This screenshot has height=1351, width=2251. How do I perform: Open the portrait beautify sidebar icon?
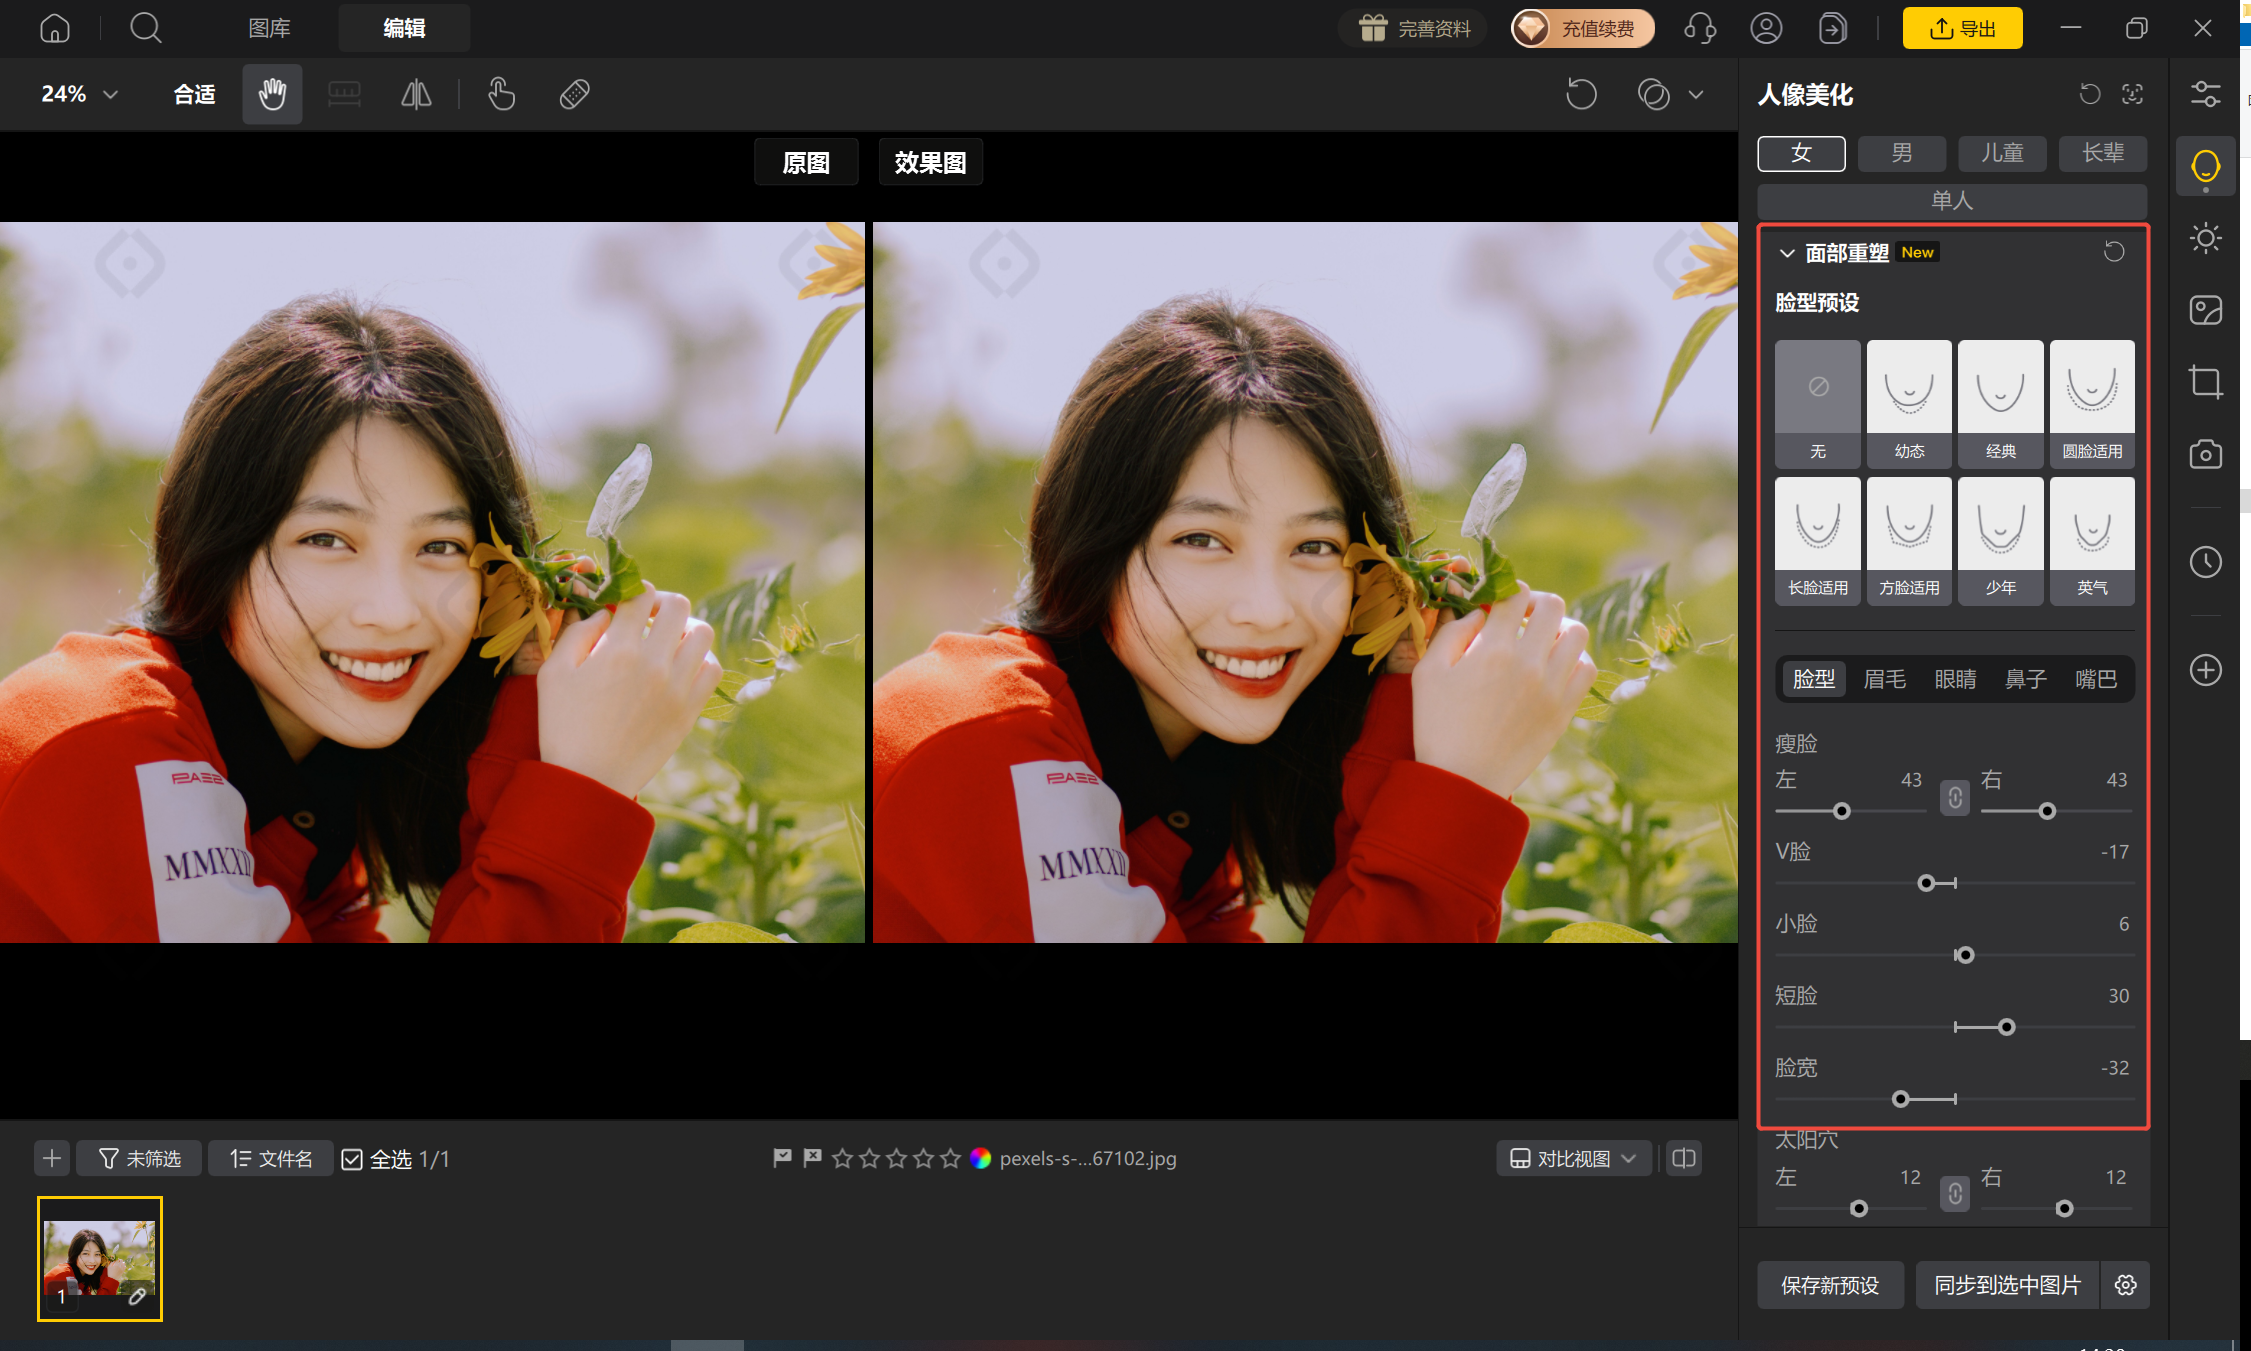click(2205, 167)
